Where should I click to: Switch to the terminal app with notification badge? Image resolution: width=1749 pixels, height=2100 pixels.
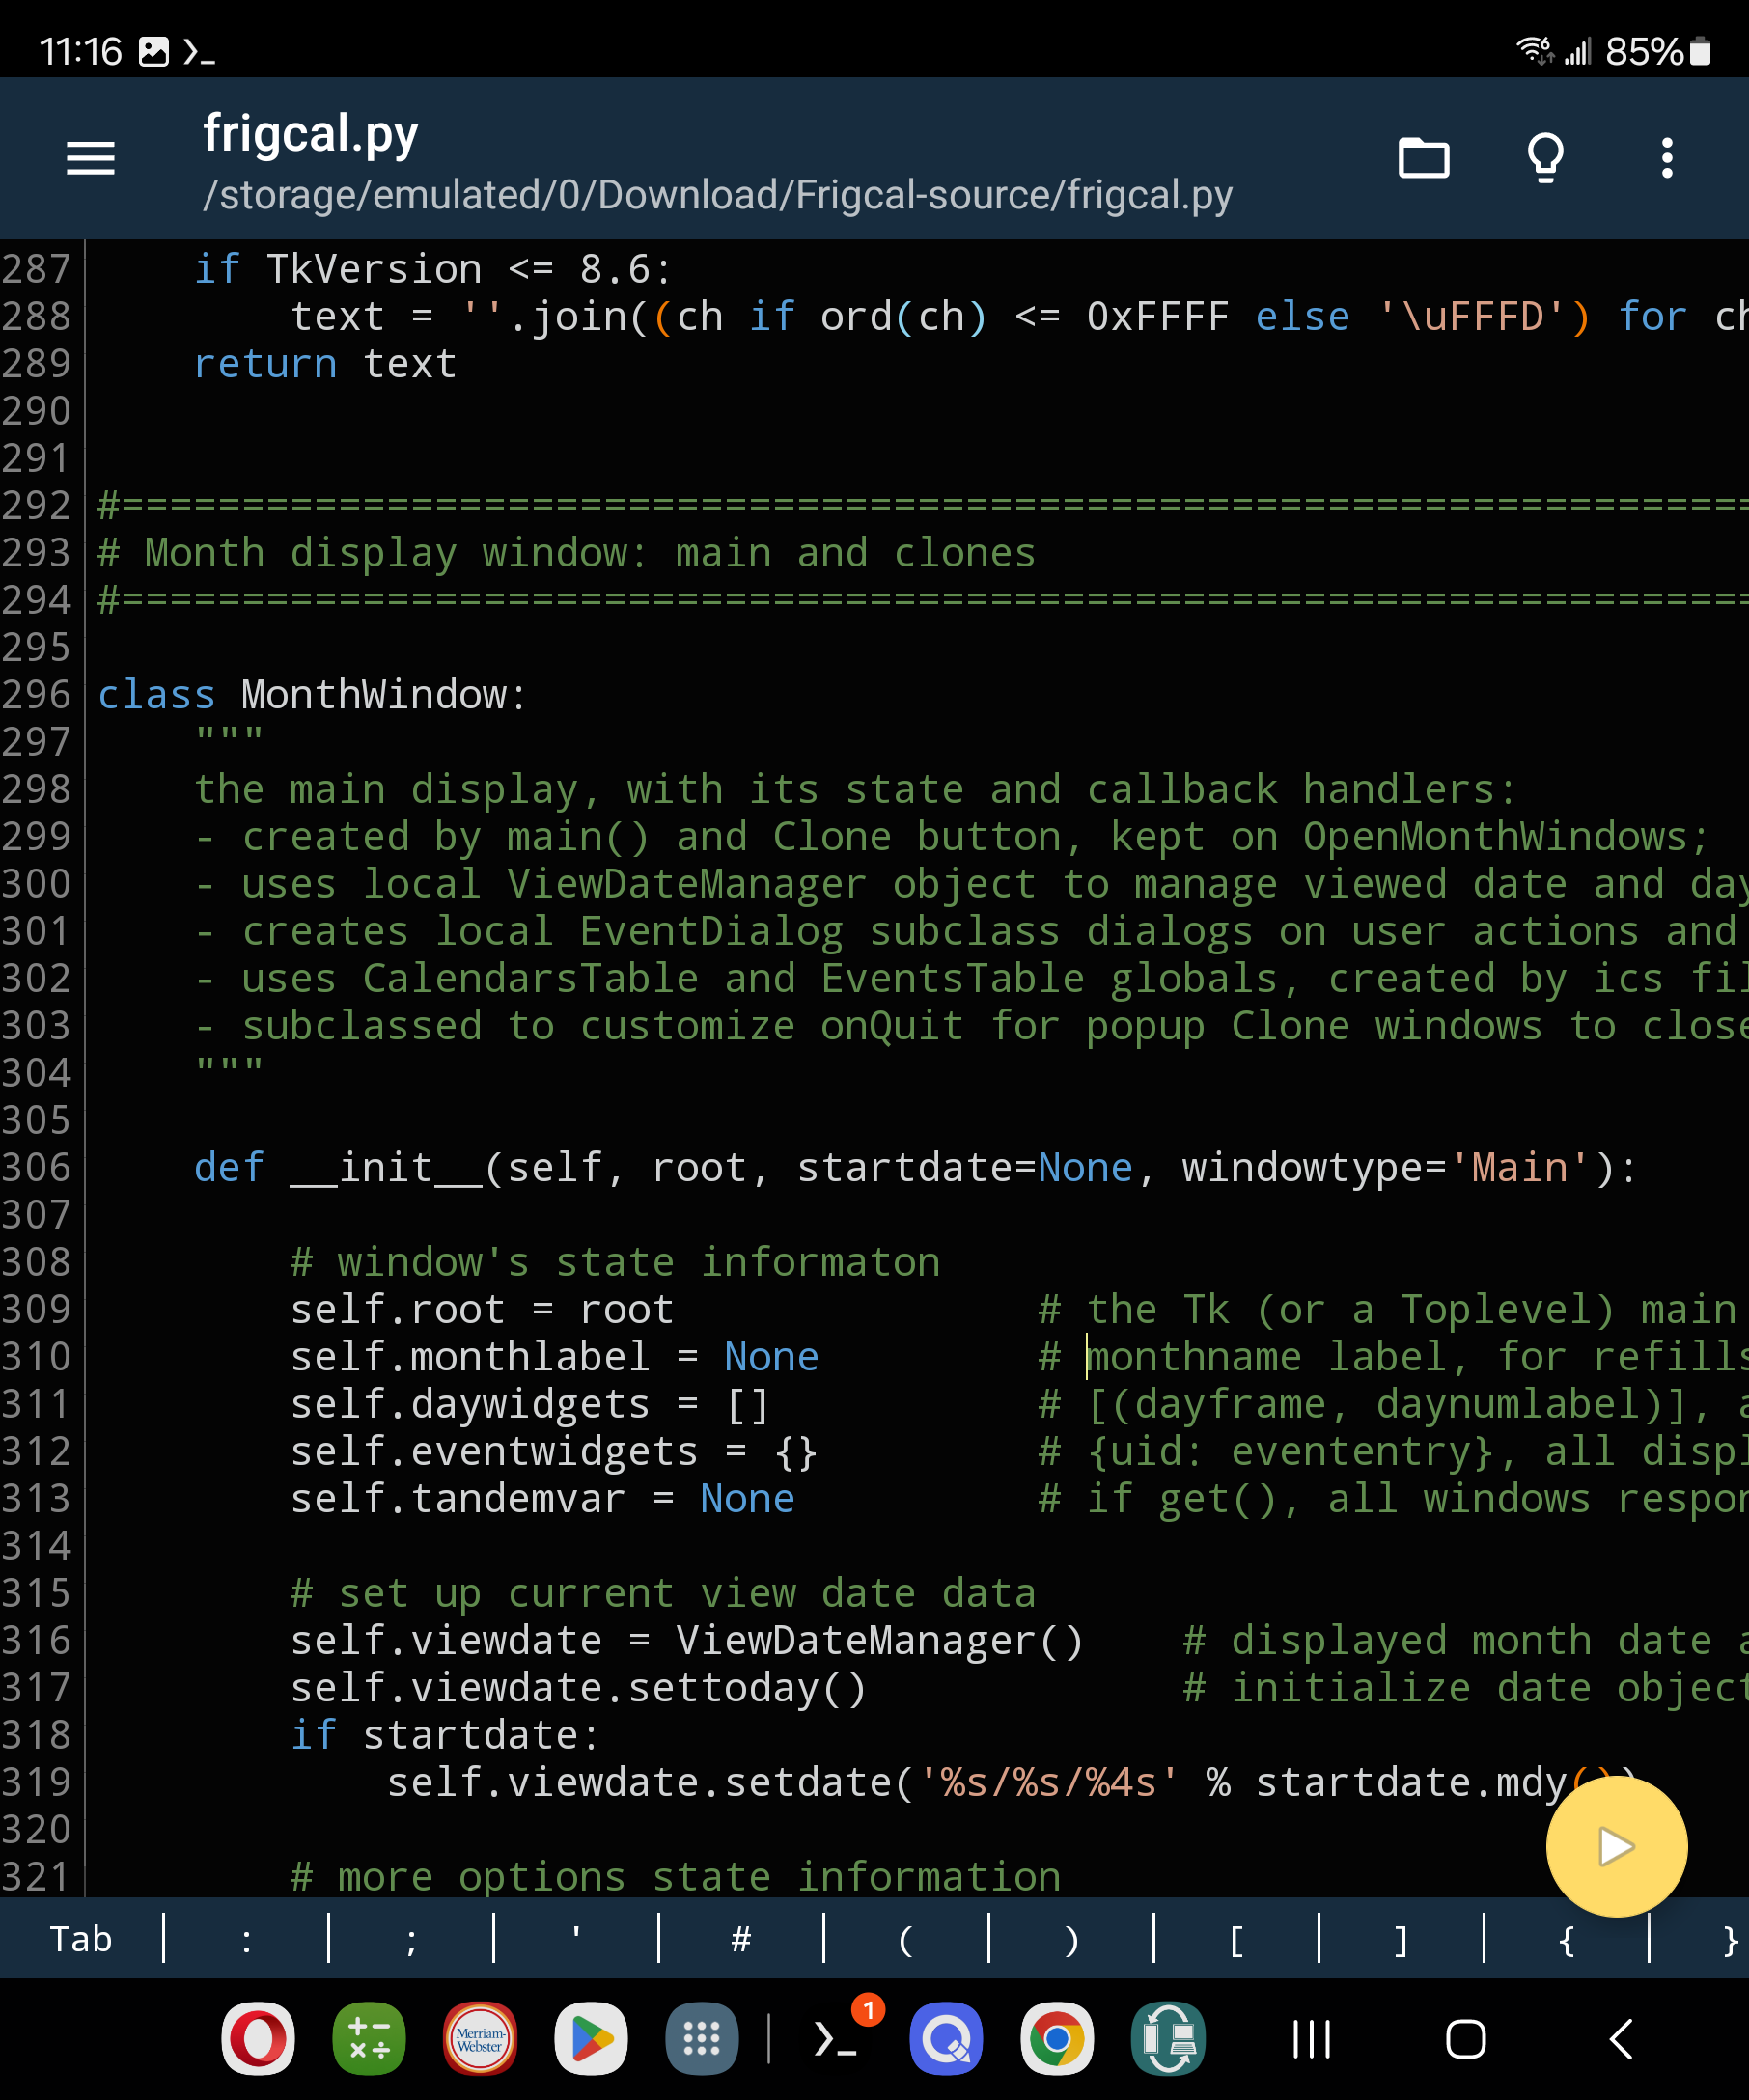coord(836,2039)
